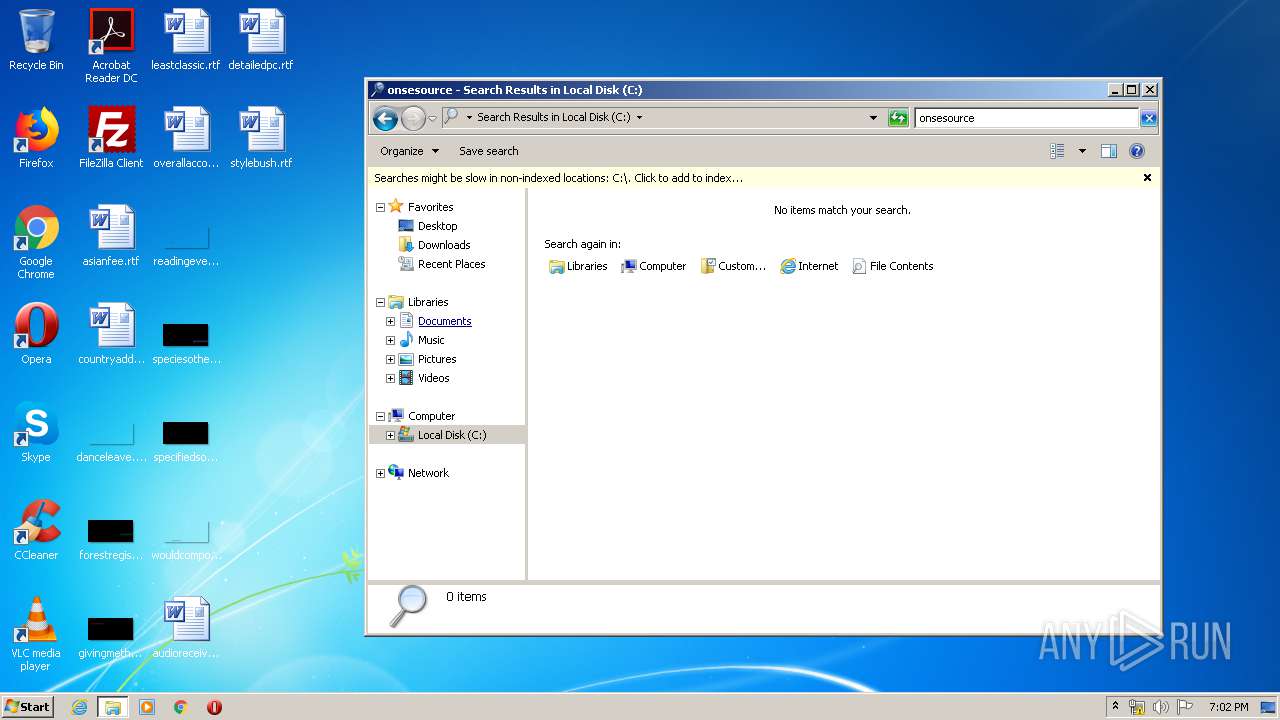The width and height of the screenshot is (1280, 720).
Task: Open the recent pages dropdown beside Forward
Action: click(432, 118)
